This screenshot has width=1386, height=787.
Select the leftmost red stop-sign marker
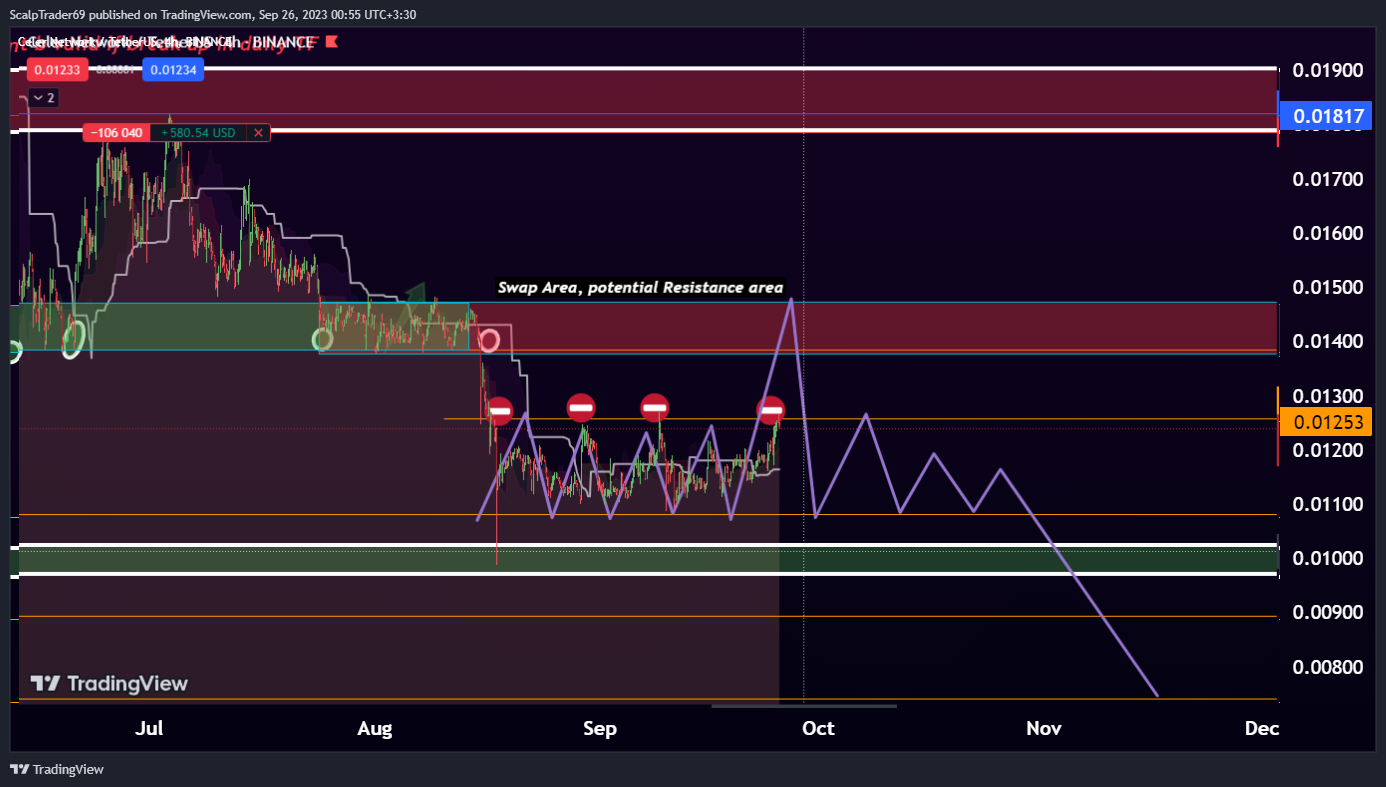(x=500, y=409)
